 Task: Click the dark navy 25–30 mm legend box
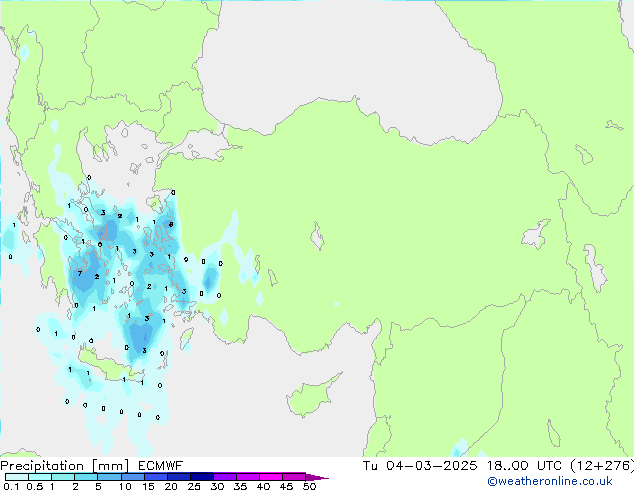202,477
